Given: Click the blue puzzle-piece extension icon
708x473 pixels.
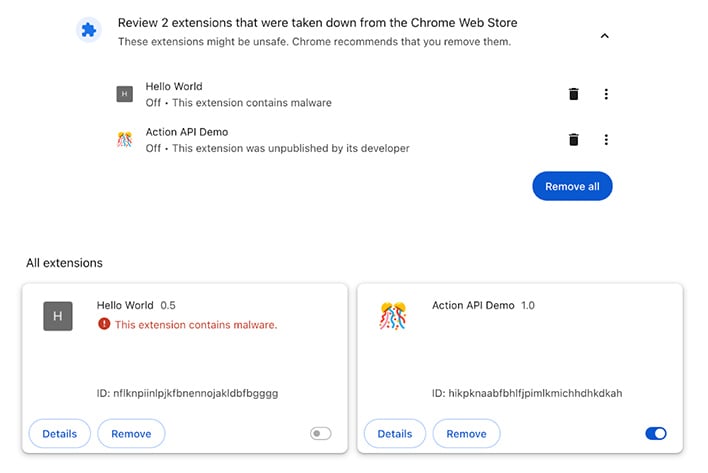Looking at the screenshot, I should click(x=88, y=30).
